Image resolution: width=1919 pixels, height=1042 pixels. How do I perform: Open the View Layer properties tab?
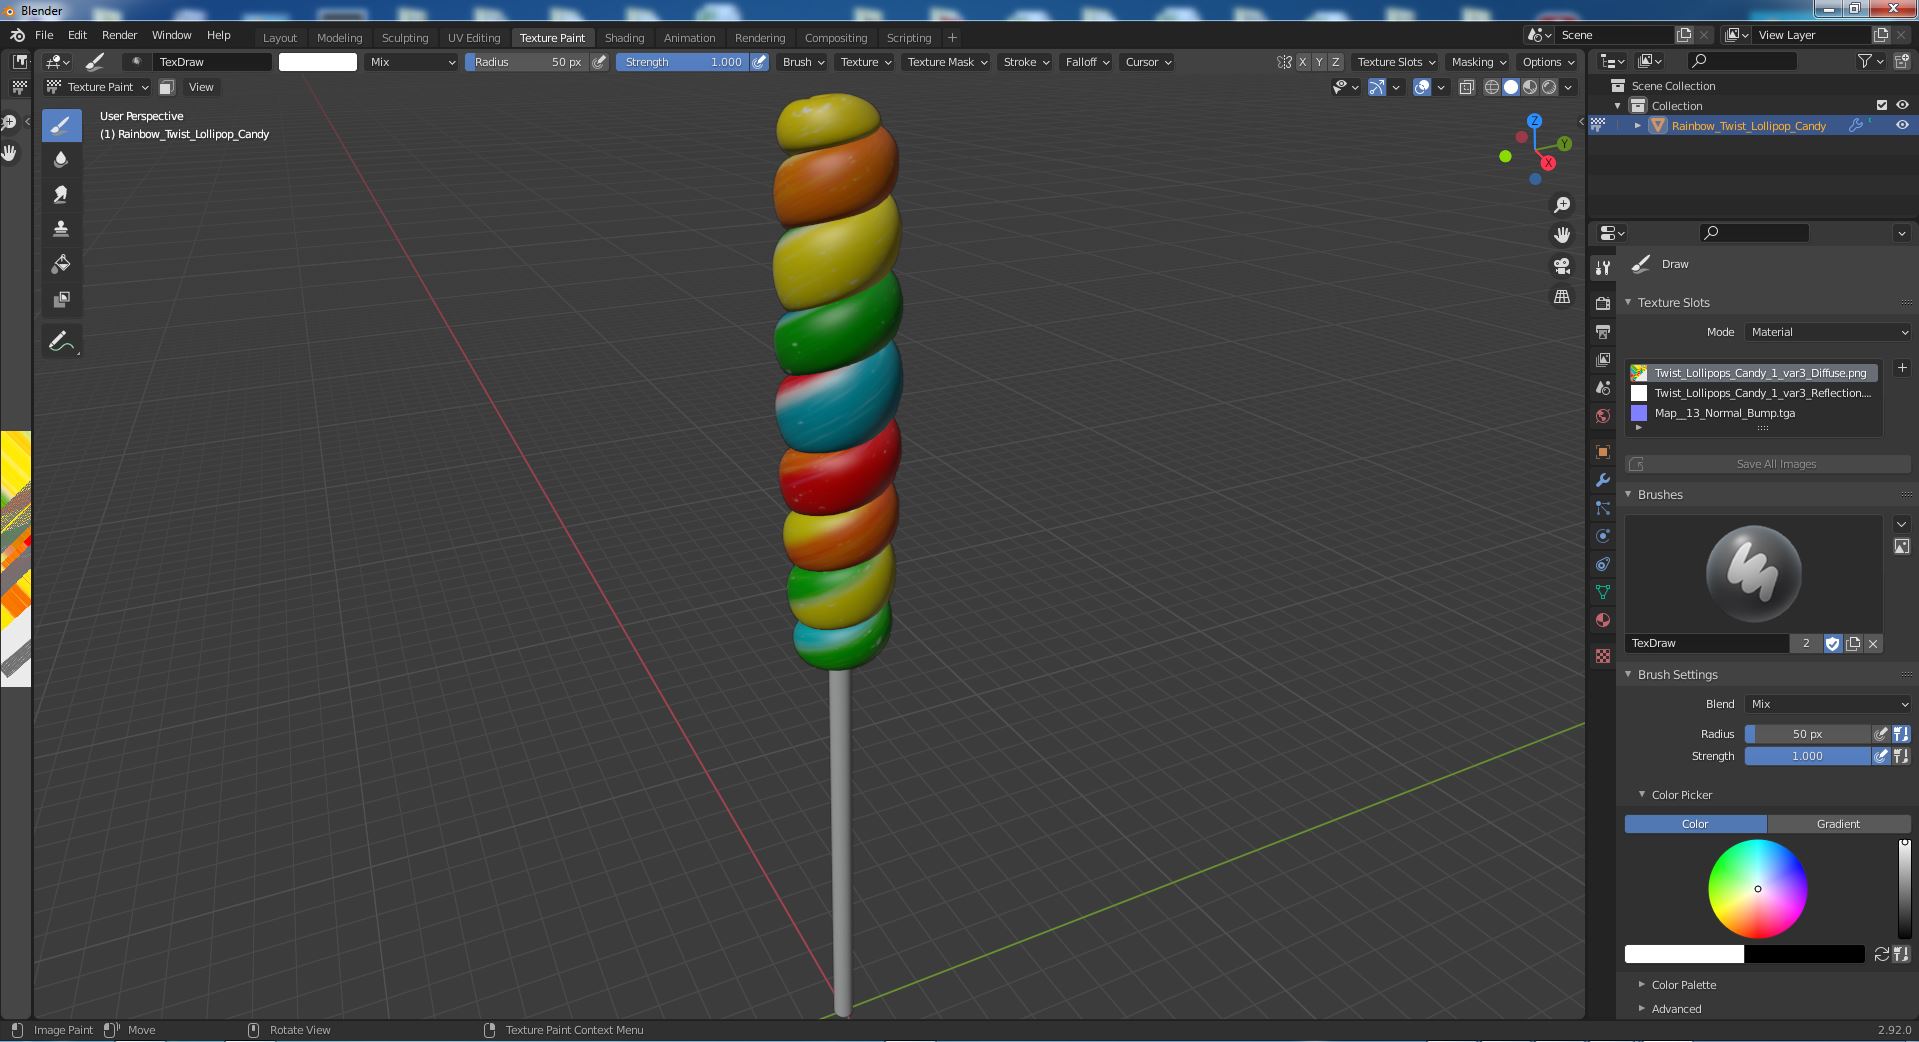1603,359
